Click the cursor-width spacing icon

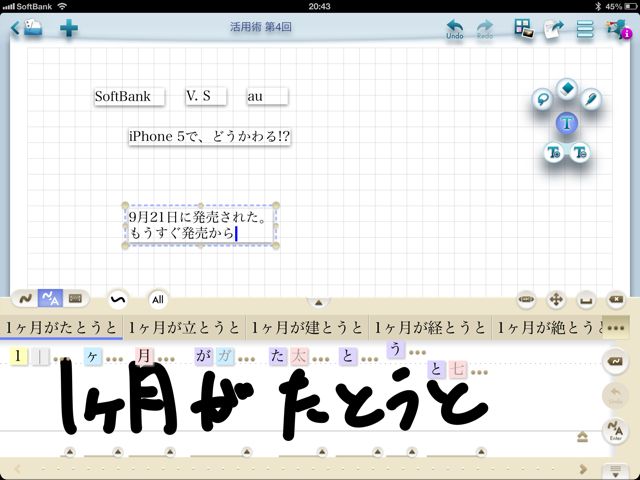(526, 300)
